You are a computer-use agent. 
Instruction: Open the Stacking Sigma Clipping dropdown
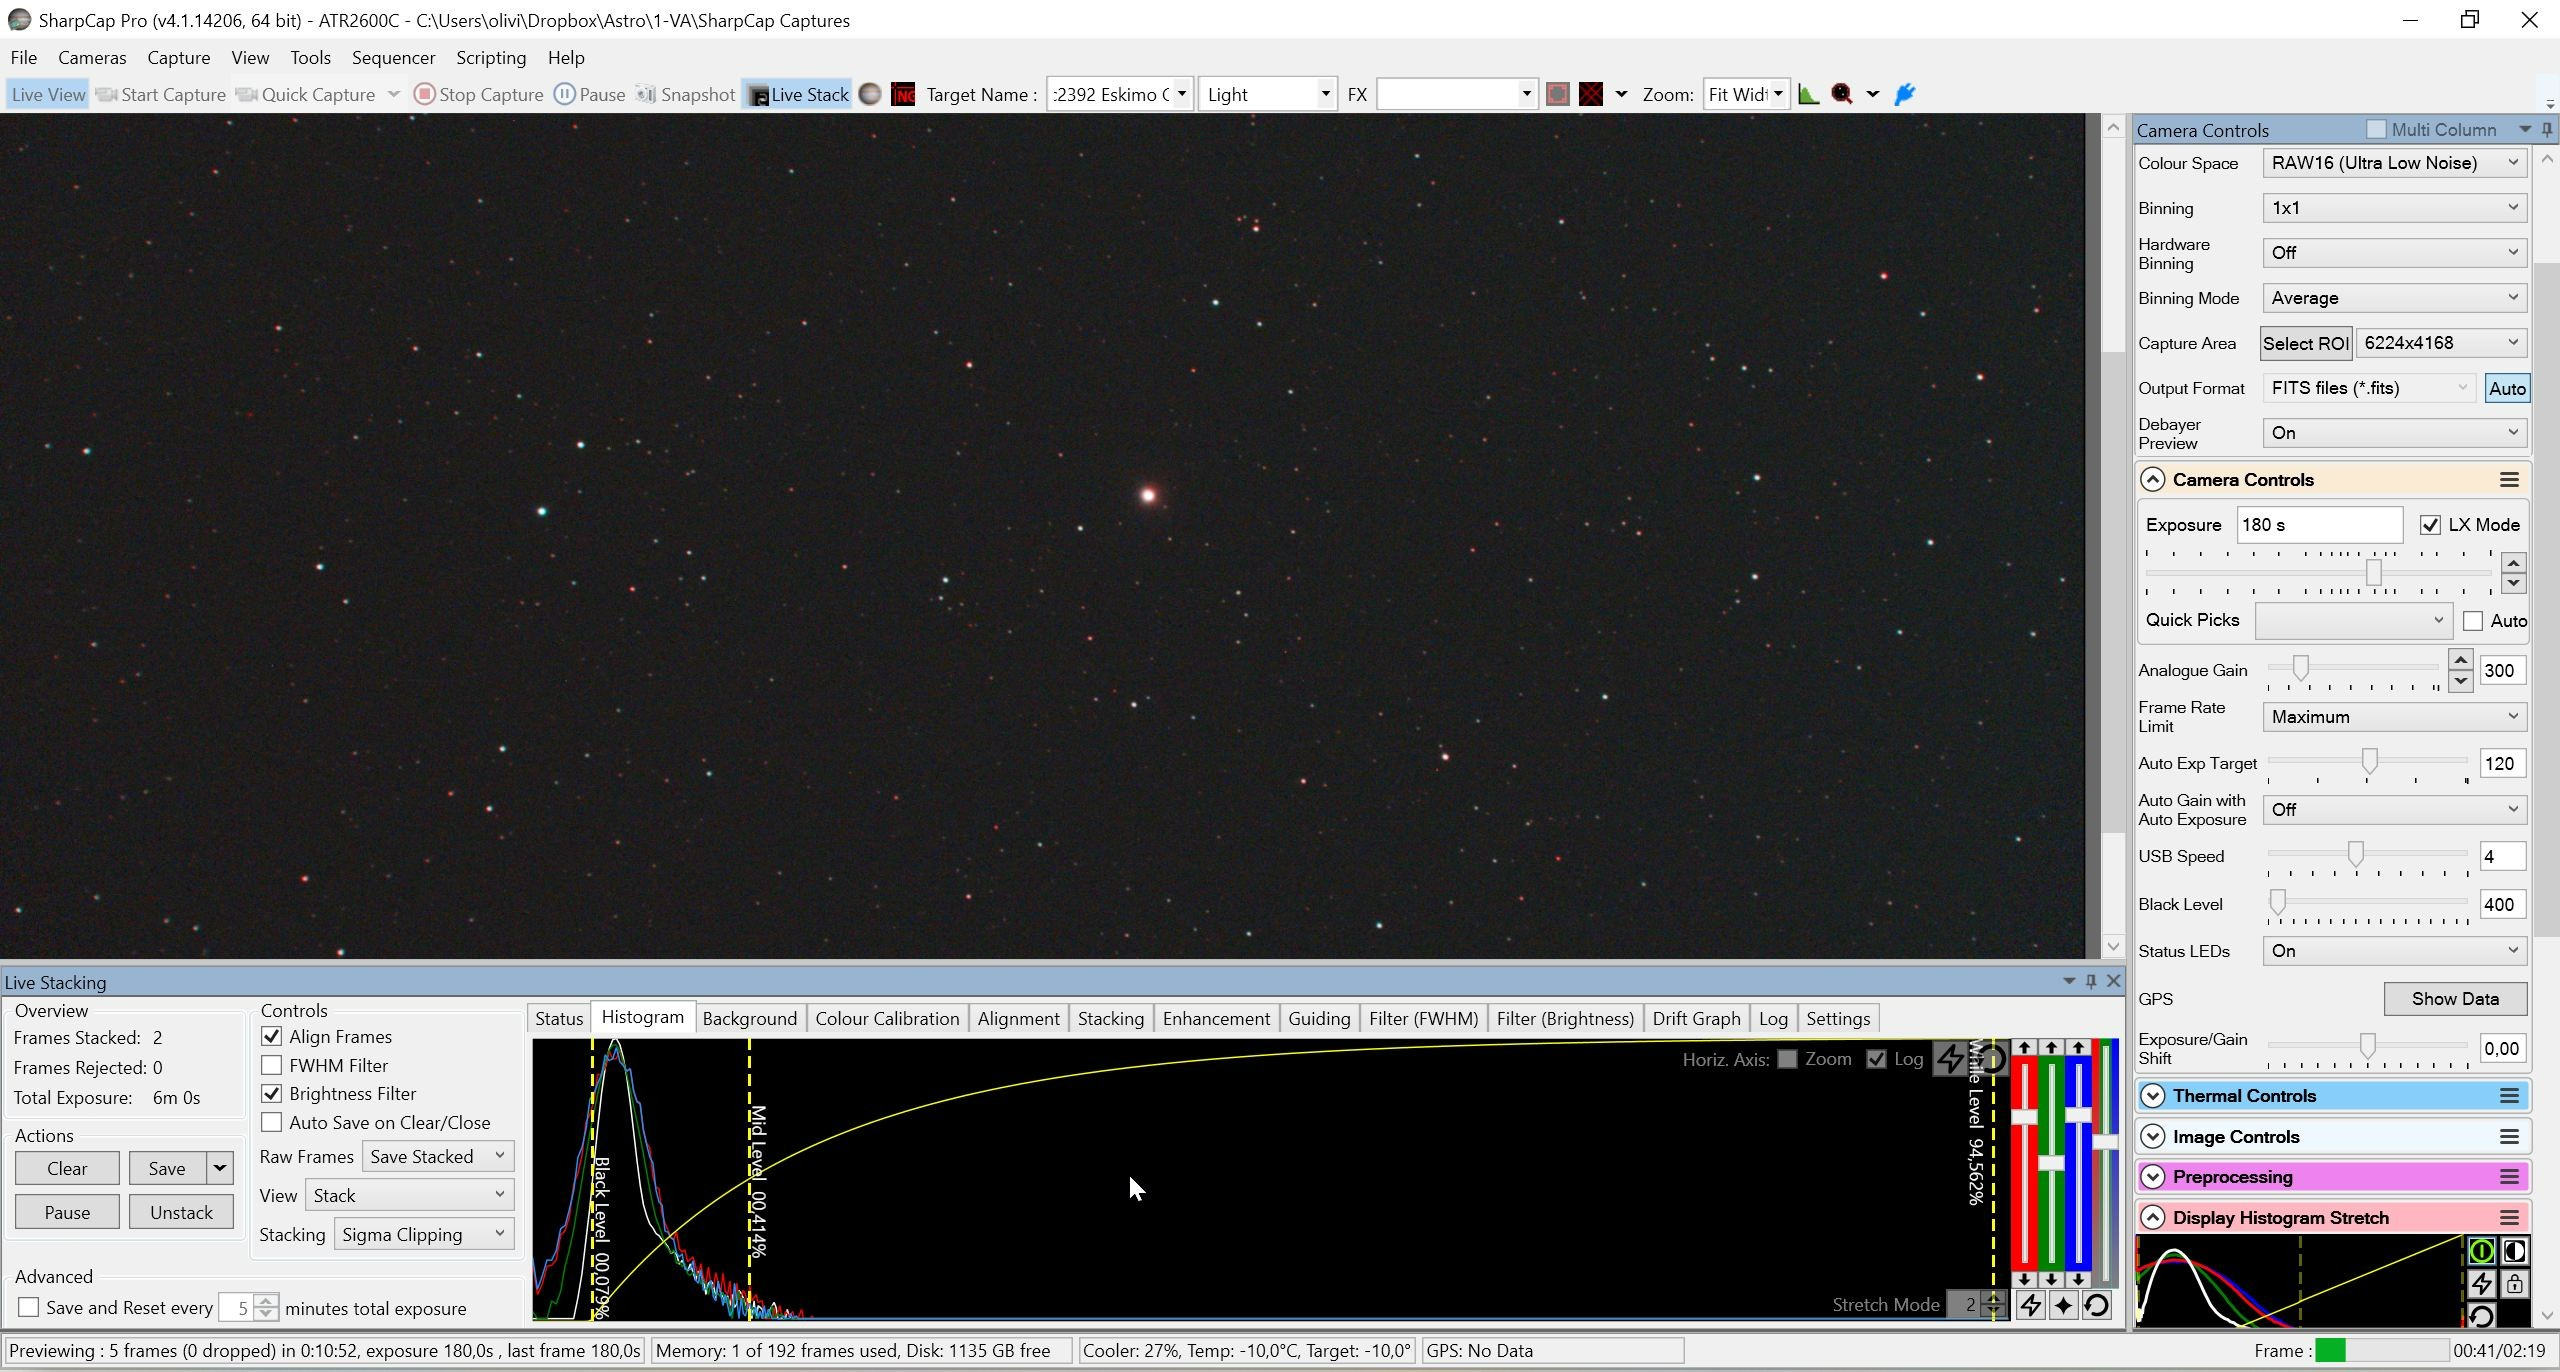(x=424, y=1235)
